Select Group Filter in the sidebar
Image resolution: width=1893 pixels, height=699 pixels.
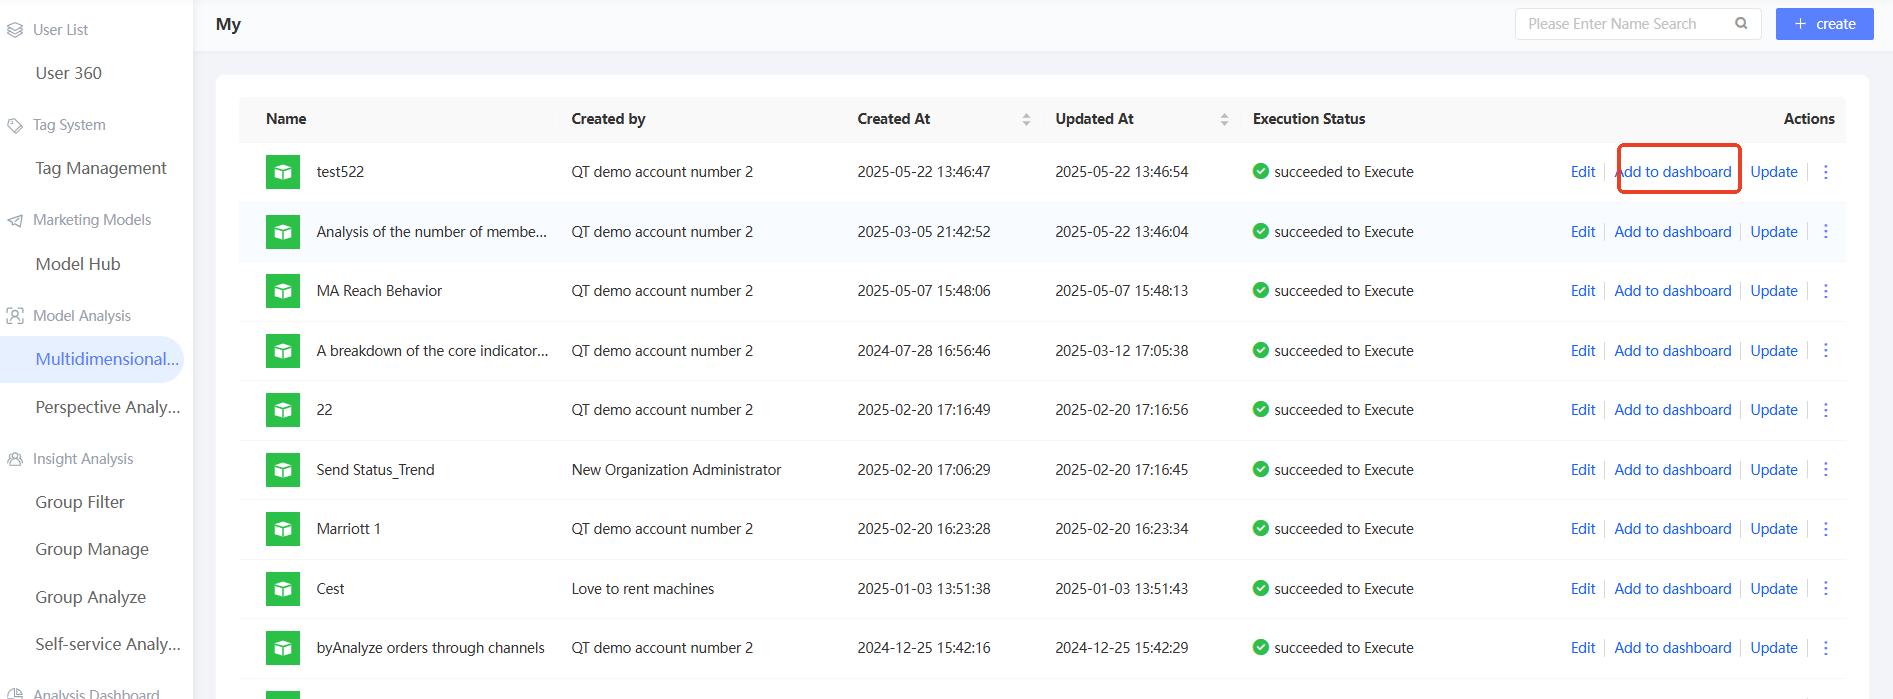pyautogui.click(x=80, y=502)
